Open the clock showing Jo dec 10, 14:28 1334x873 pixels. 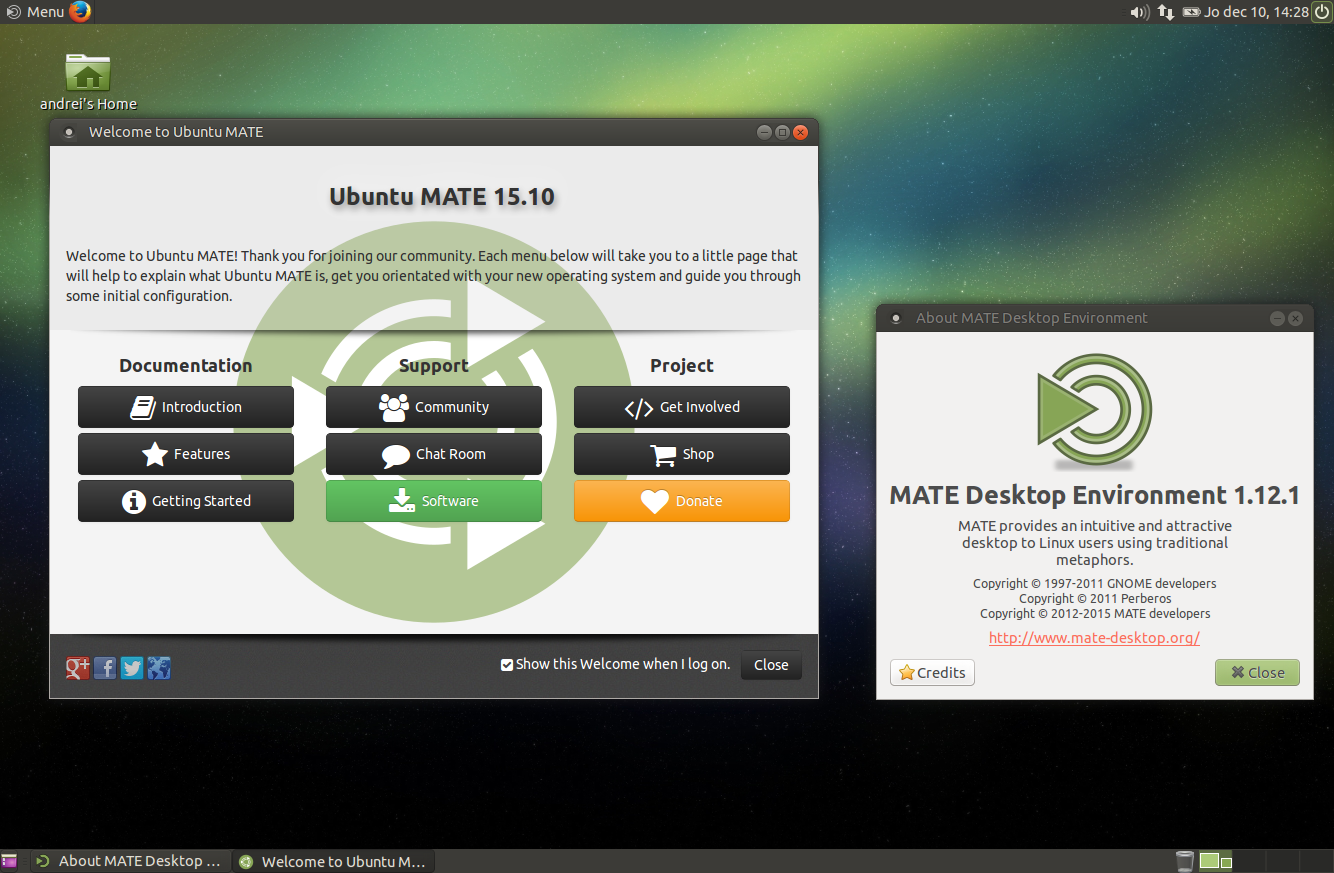click(x=1257, y=12)
